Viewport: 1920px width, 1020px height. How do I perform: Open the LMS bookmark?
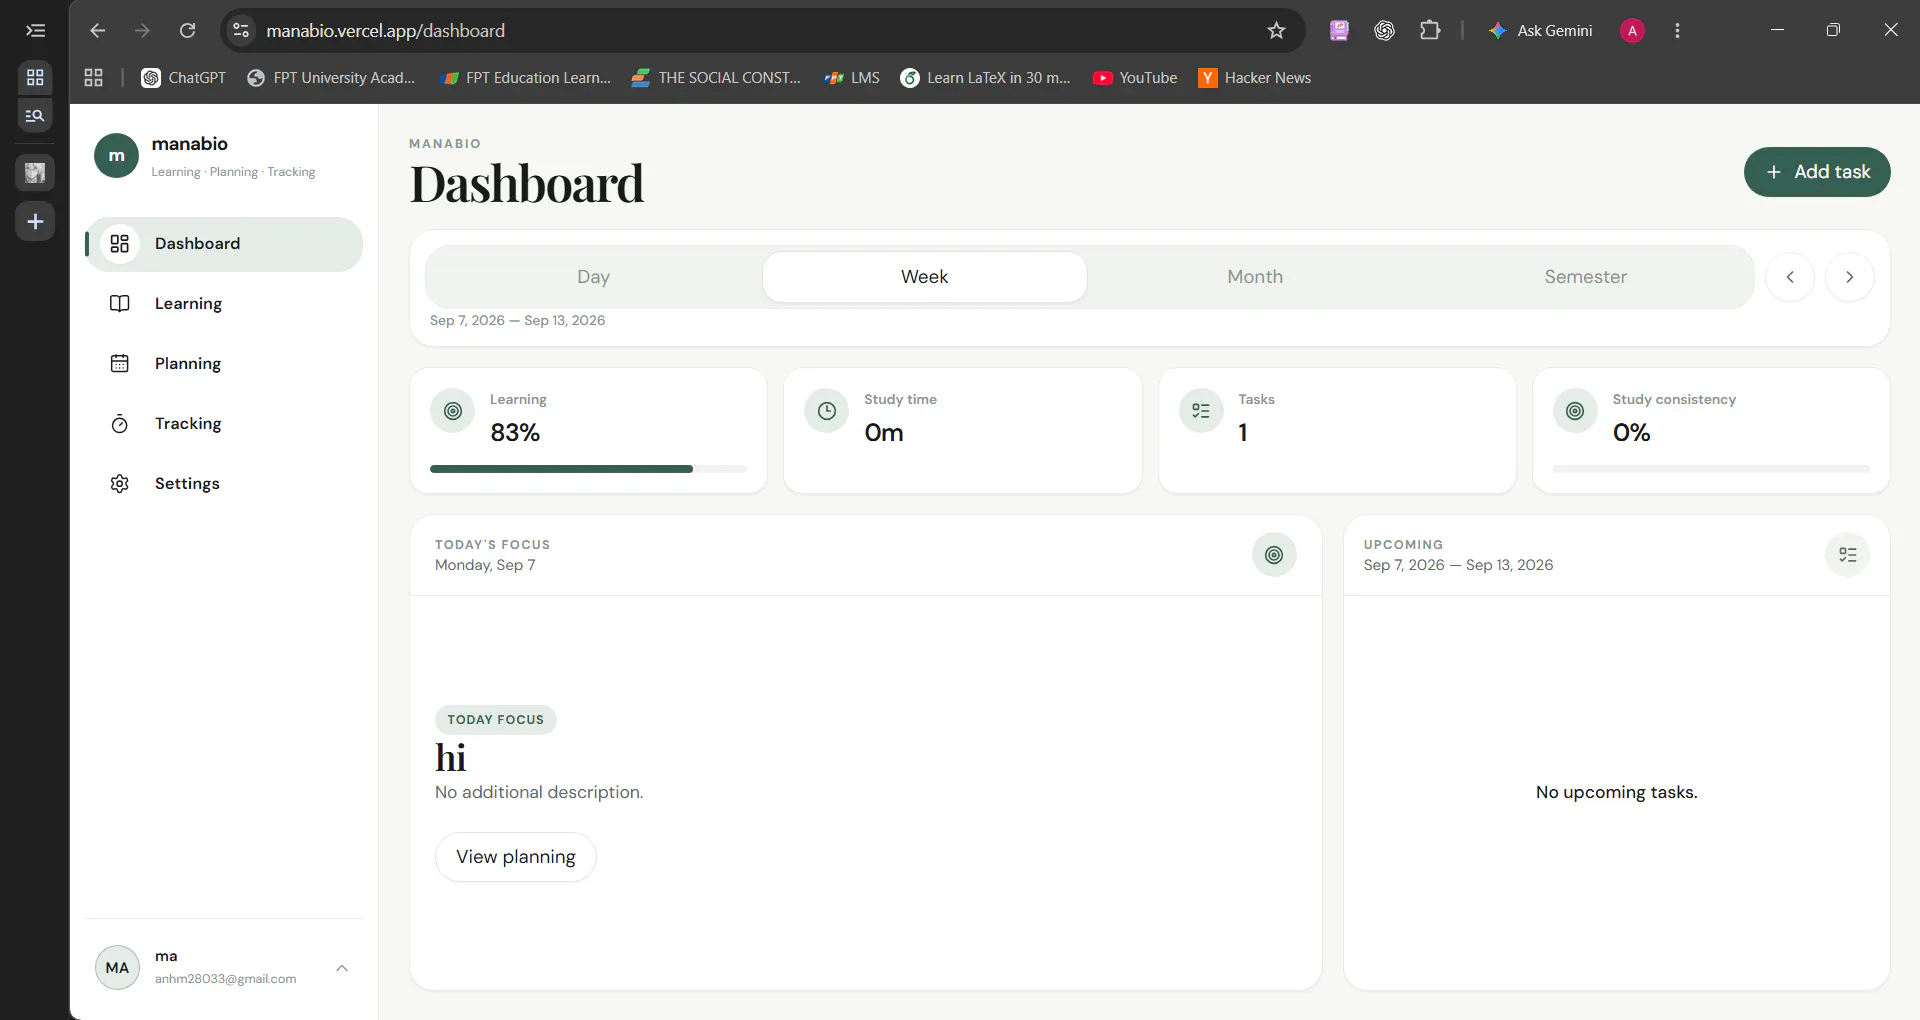[x=852, y=78]
